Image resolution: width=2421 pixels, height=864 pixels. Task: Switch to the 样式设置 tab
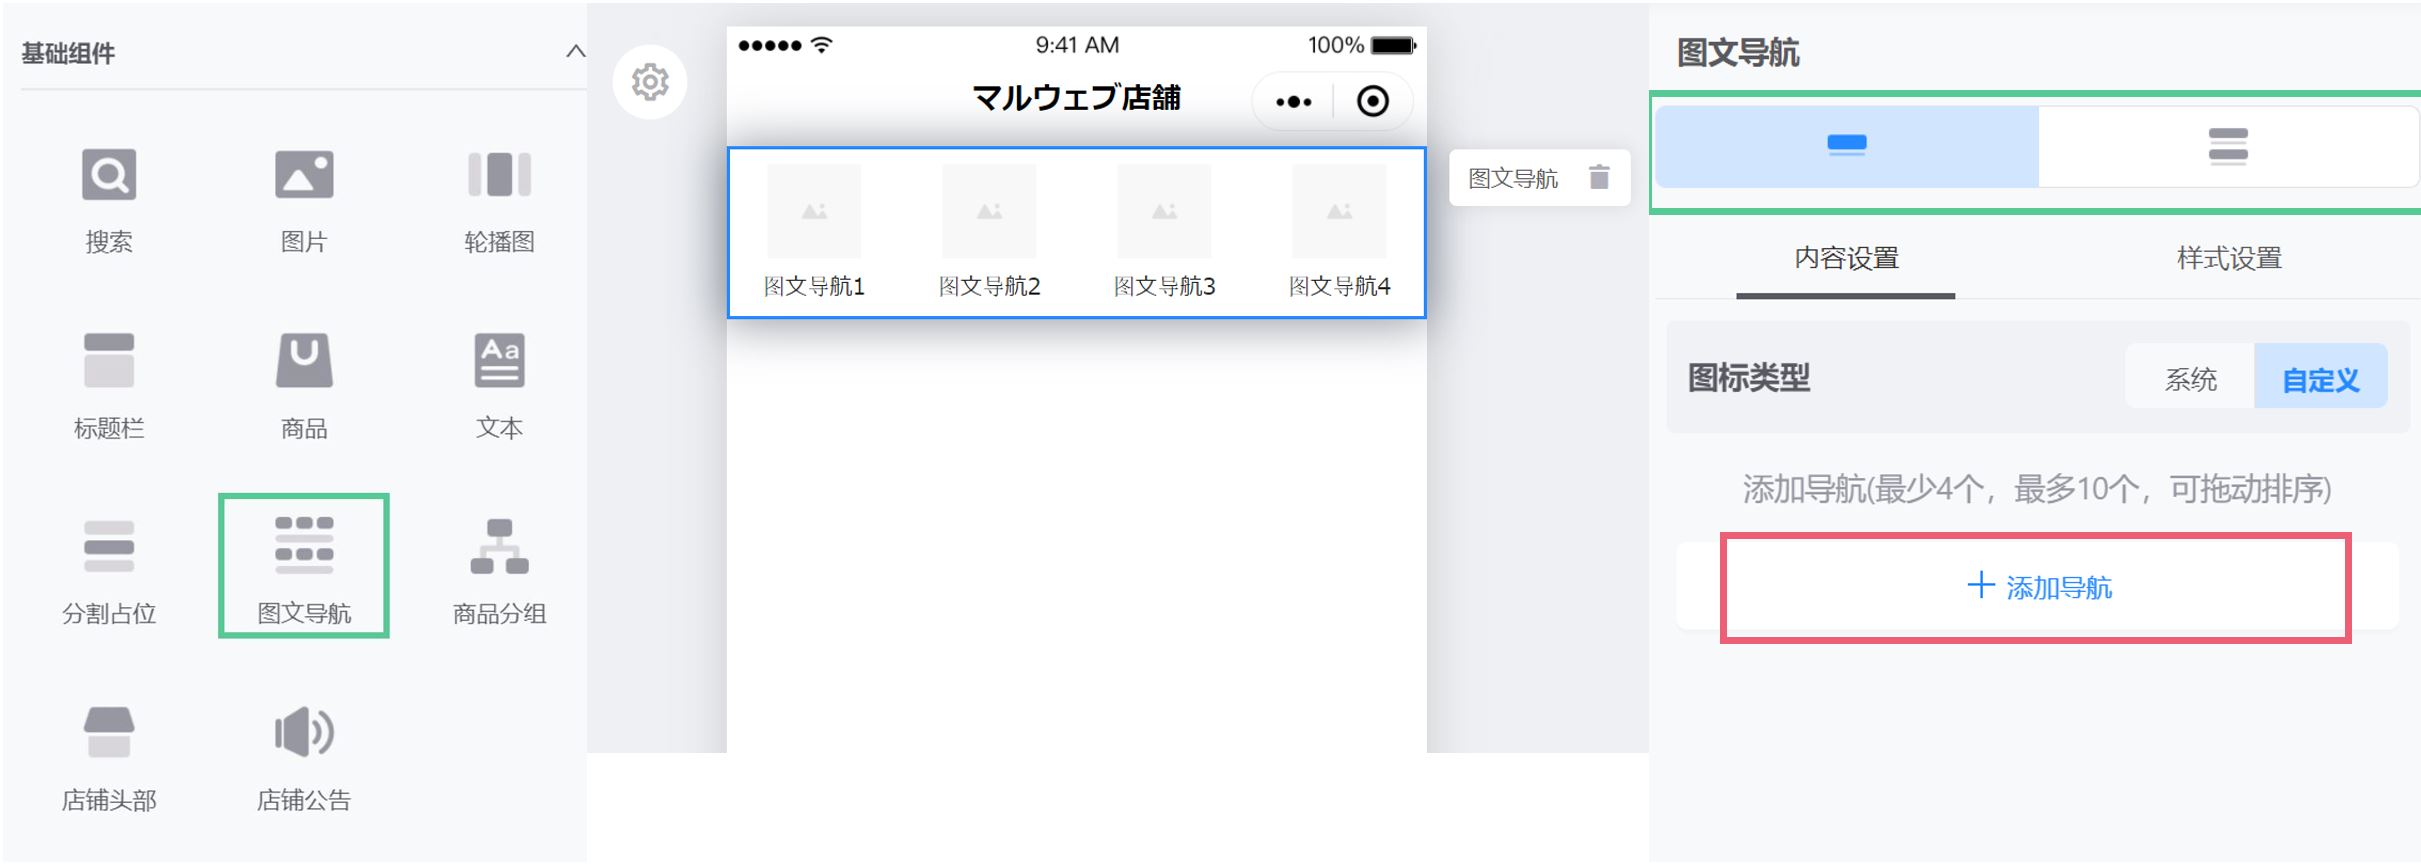click(2229, 259)
